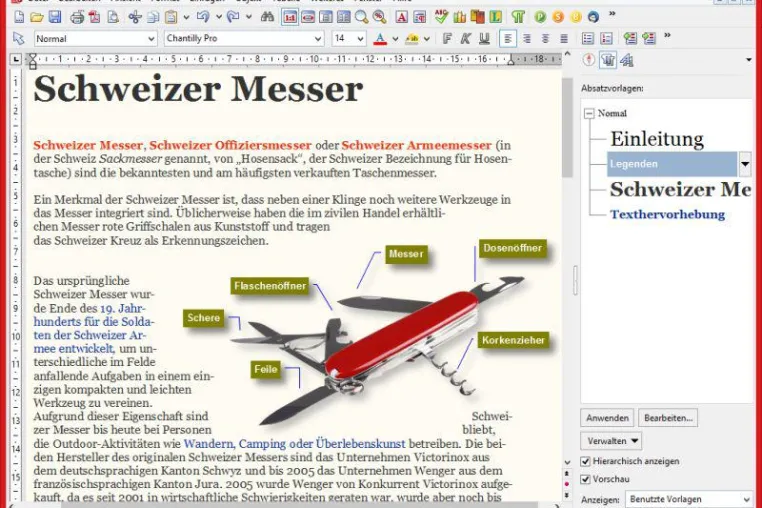Open the sidebar options arrow
Viewport: 762px width, 508px height.
point(748,60)
